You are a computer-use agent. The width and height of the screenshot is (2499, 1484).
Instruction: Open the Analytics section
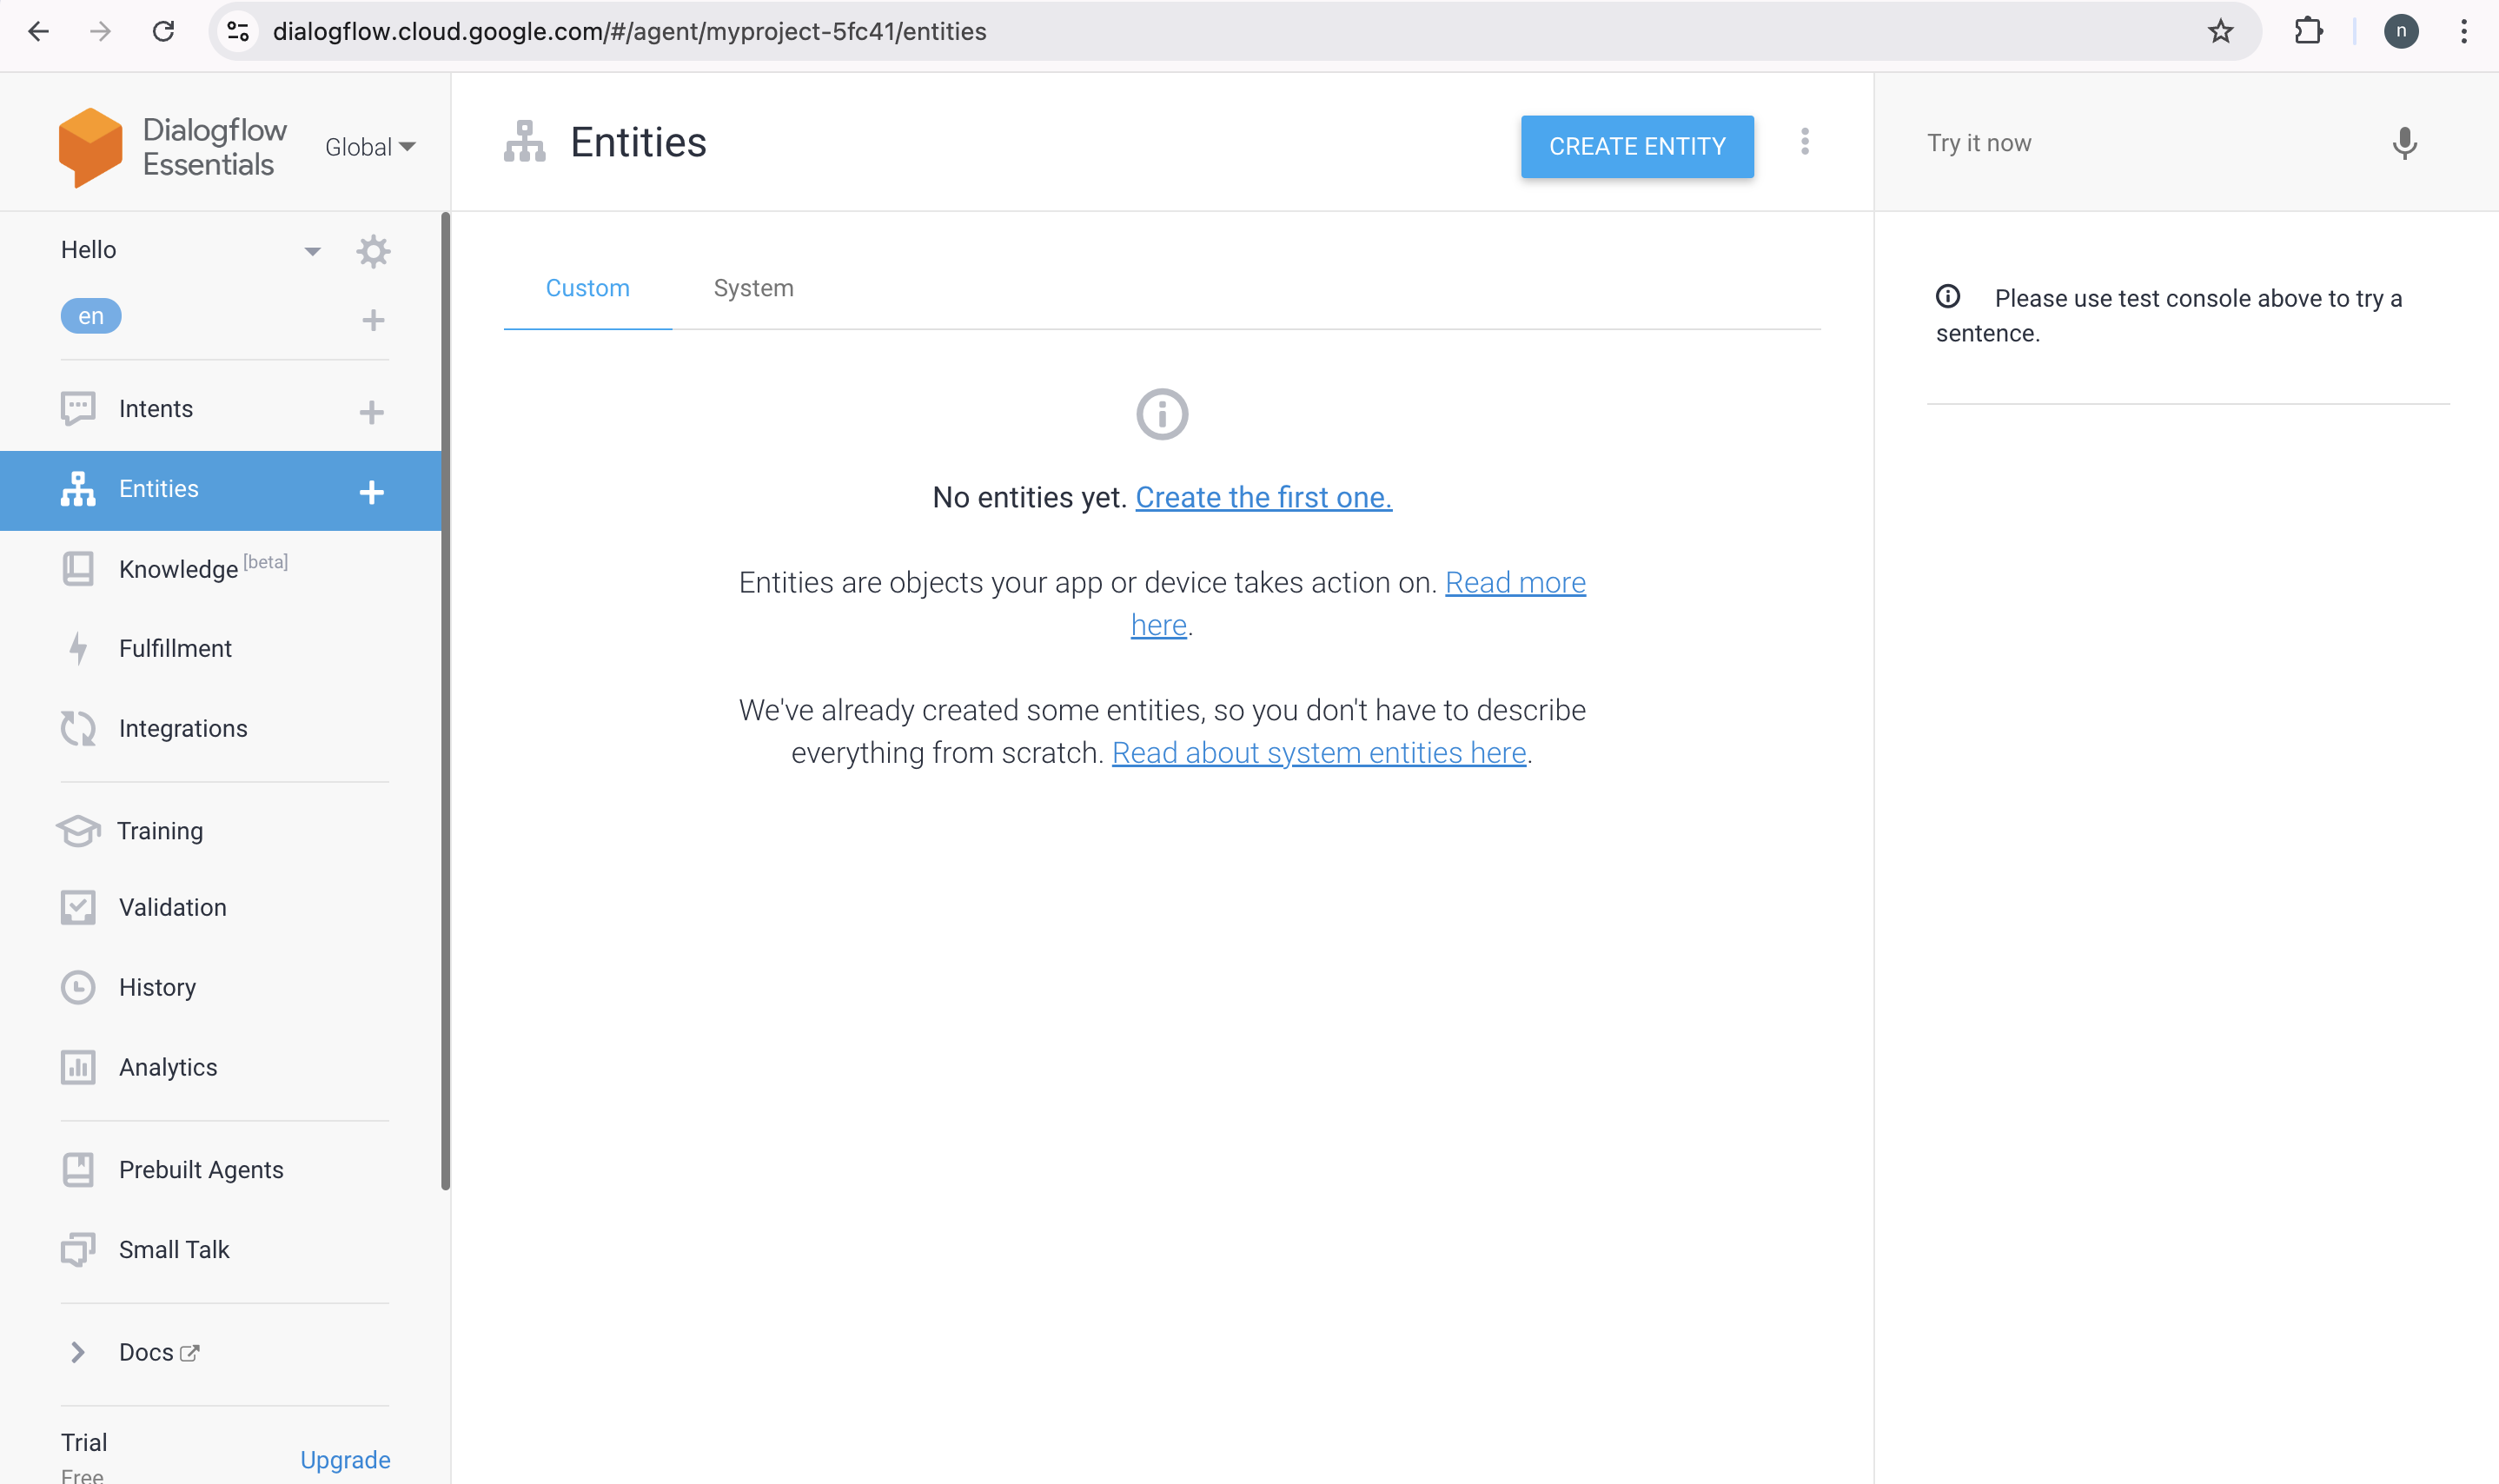[167, 1067]
